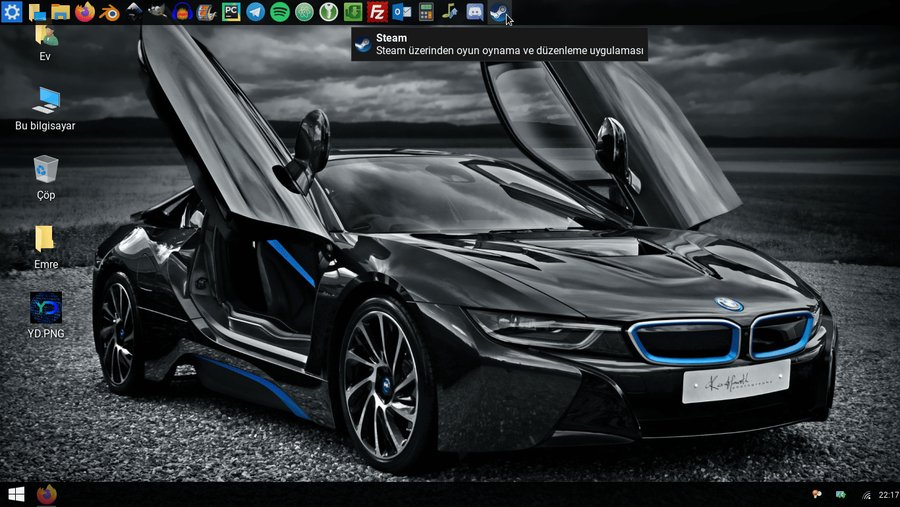The height and width of the screenshot is (507, 900).
Task: Start PyCharm from the top panel
Action: [x=231, y=13]
